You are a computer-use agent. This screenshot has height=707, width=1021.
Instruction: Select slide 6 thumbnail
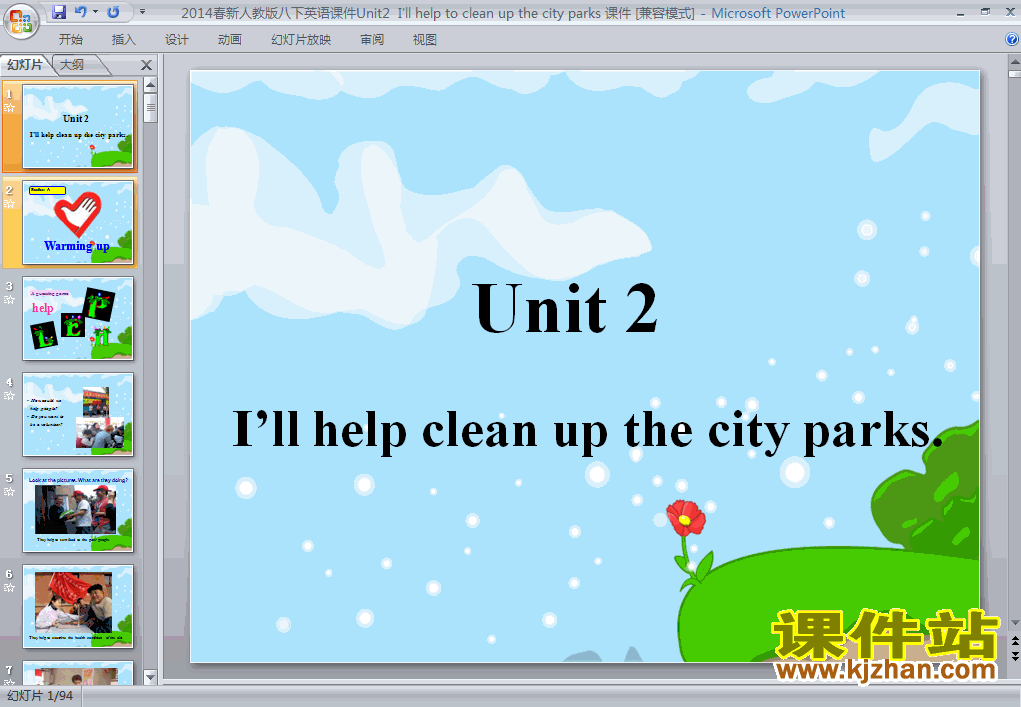[x=78, y=606]
